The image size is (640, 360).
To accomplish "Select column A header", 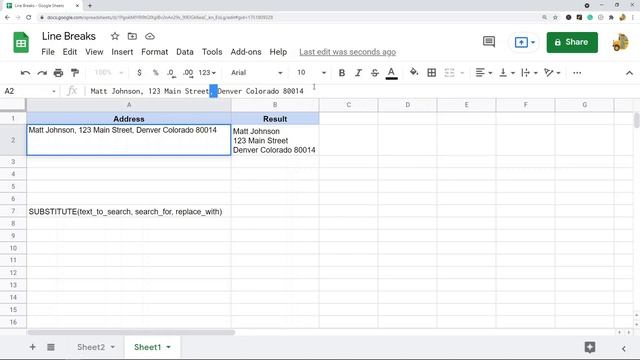I will click(x=129, y=105).
